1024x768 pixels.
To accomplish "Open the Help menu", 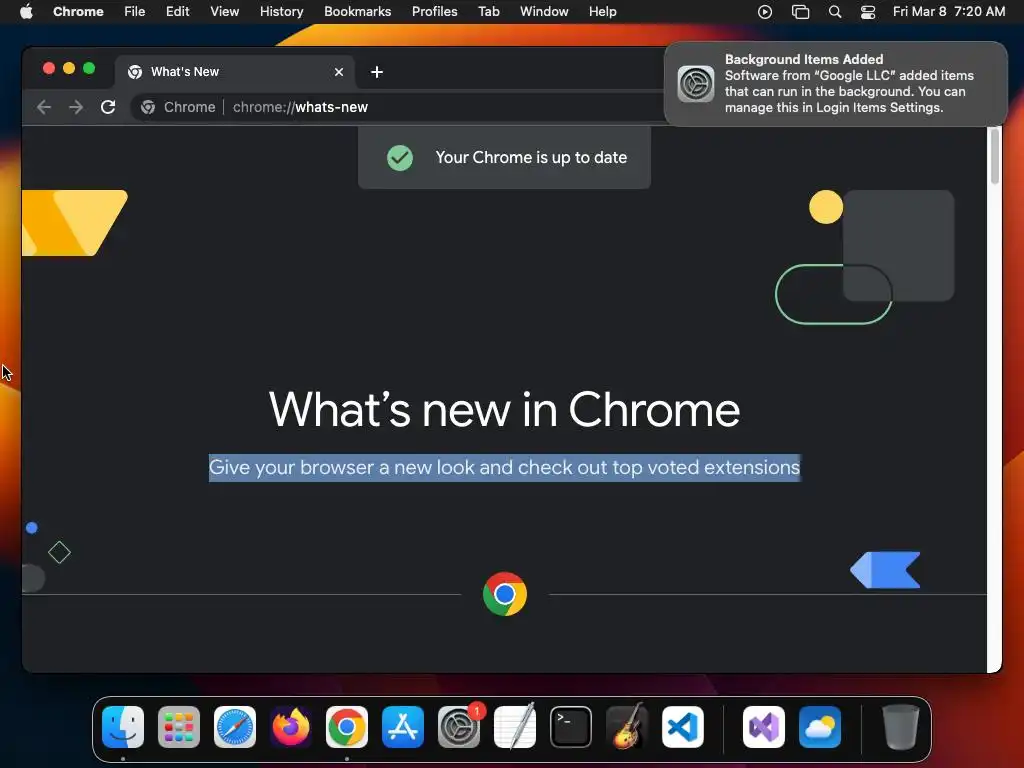I will click(x=602, y=11).
